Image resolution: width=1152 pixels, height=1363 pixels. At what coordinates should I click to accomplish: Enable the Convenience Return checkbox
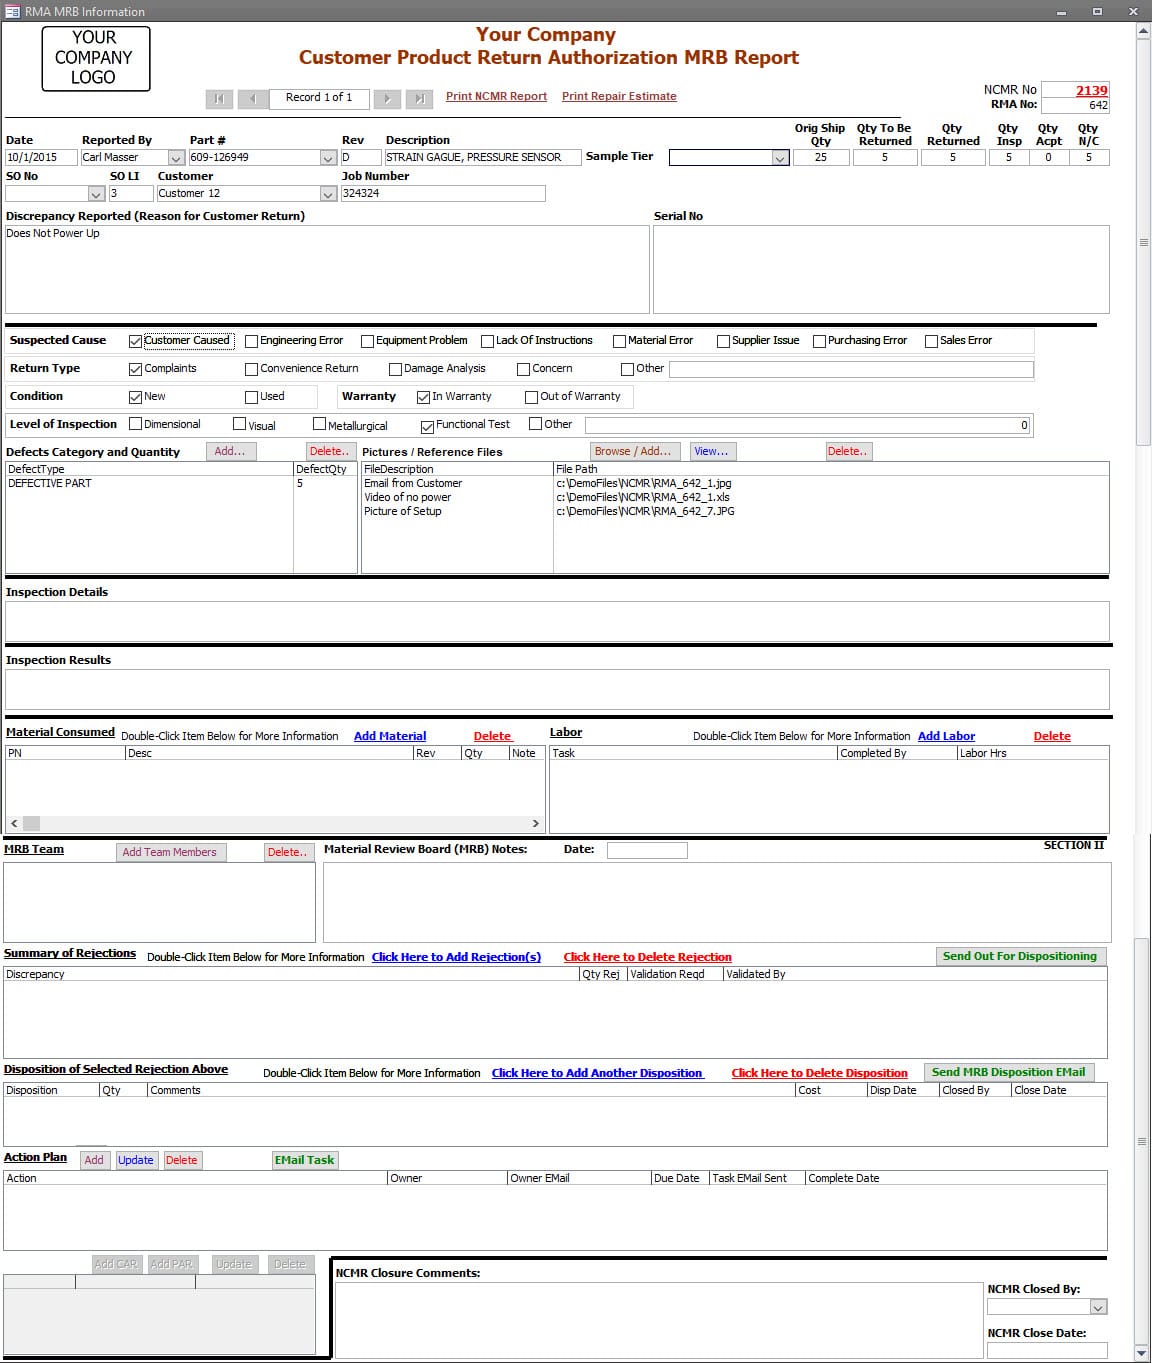coord(251,369)
